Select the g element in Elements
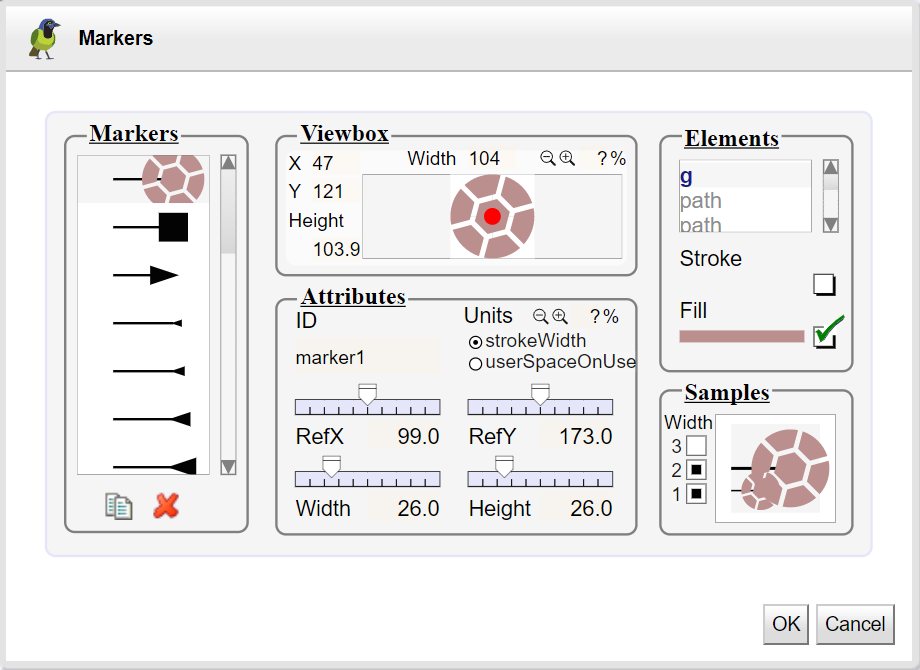 (x=745, y=175)
